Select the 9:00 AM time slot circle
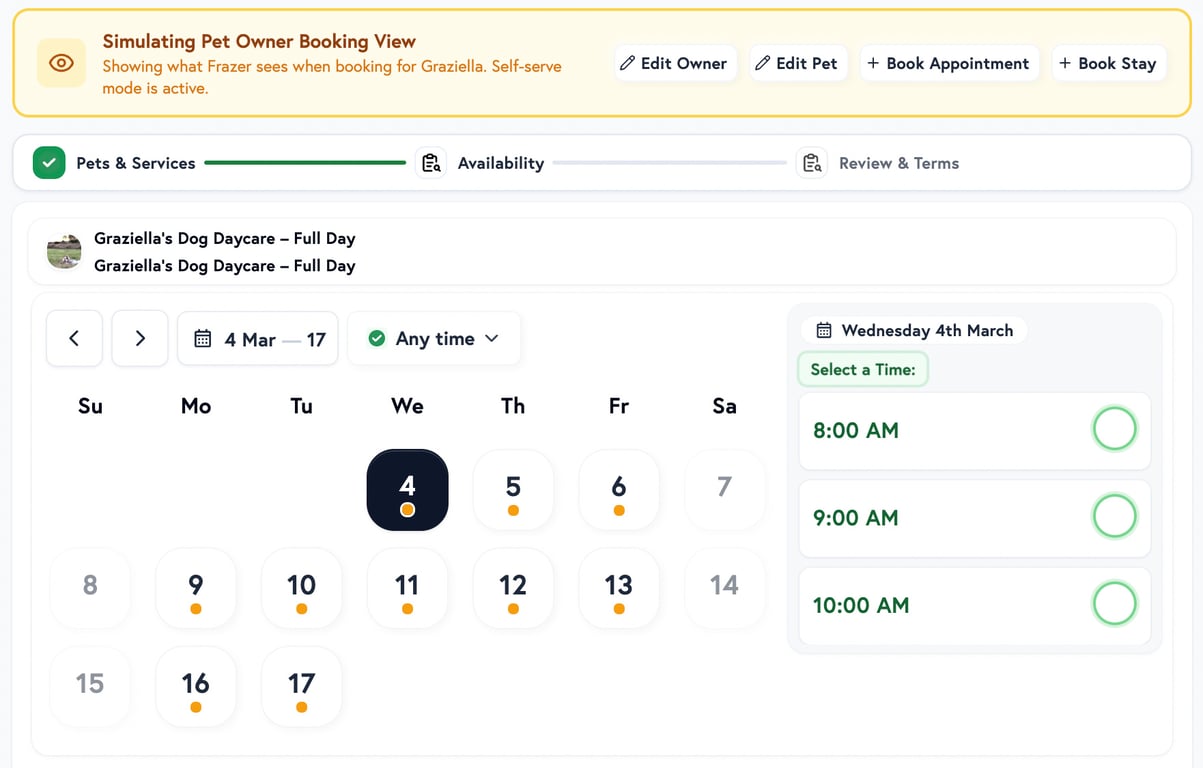The height and width of the screenshot is (768, 1203). point(1114,516)
